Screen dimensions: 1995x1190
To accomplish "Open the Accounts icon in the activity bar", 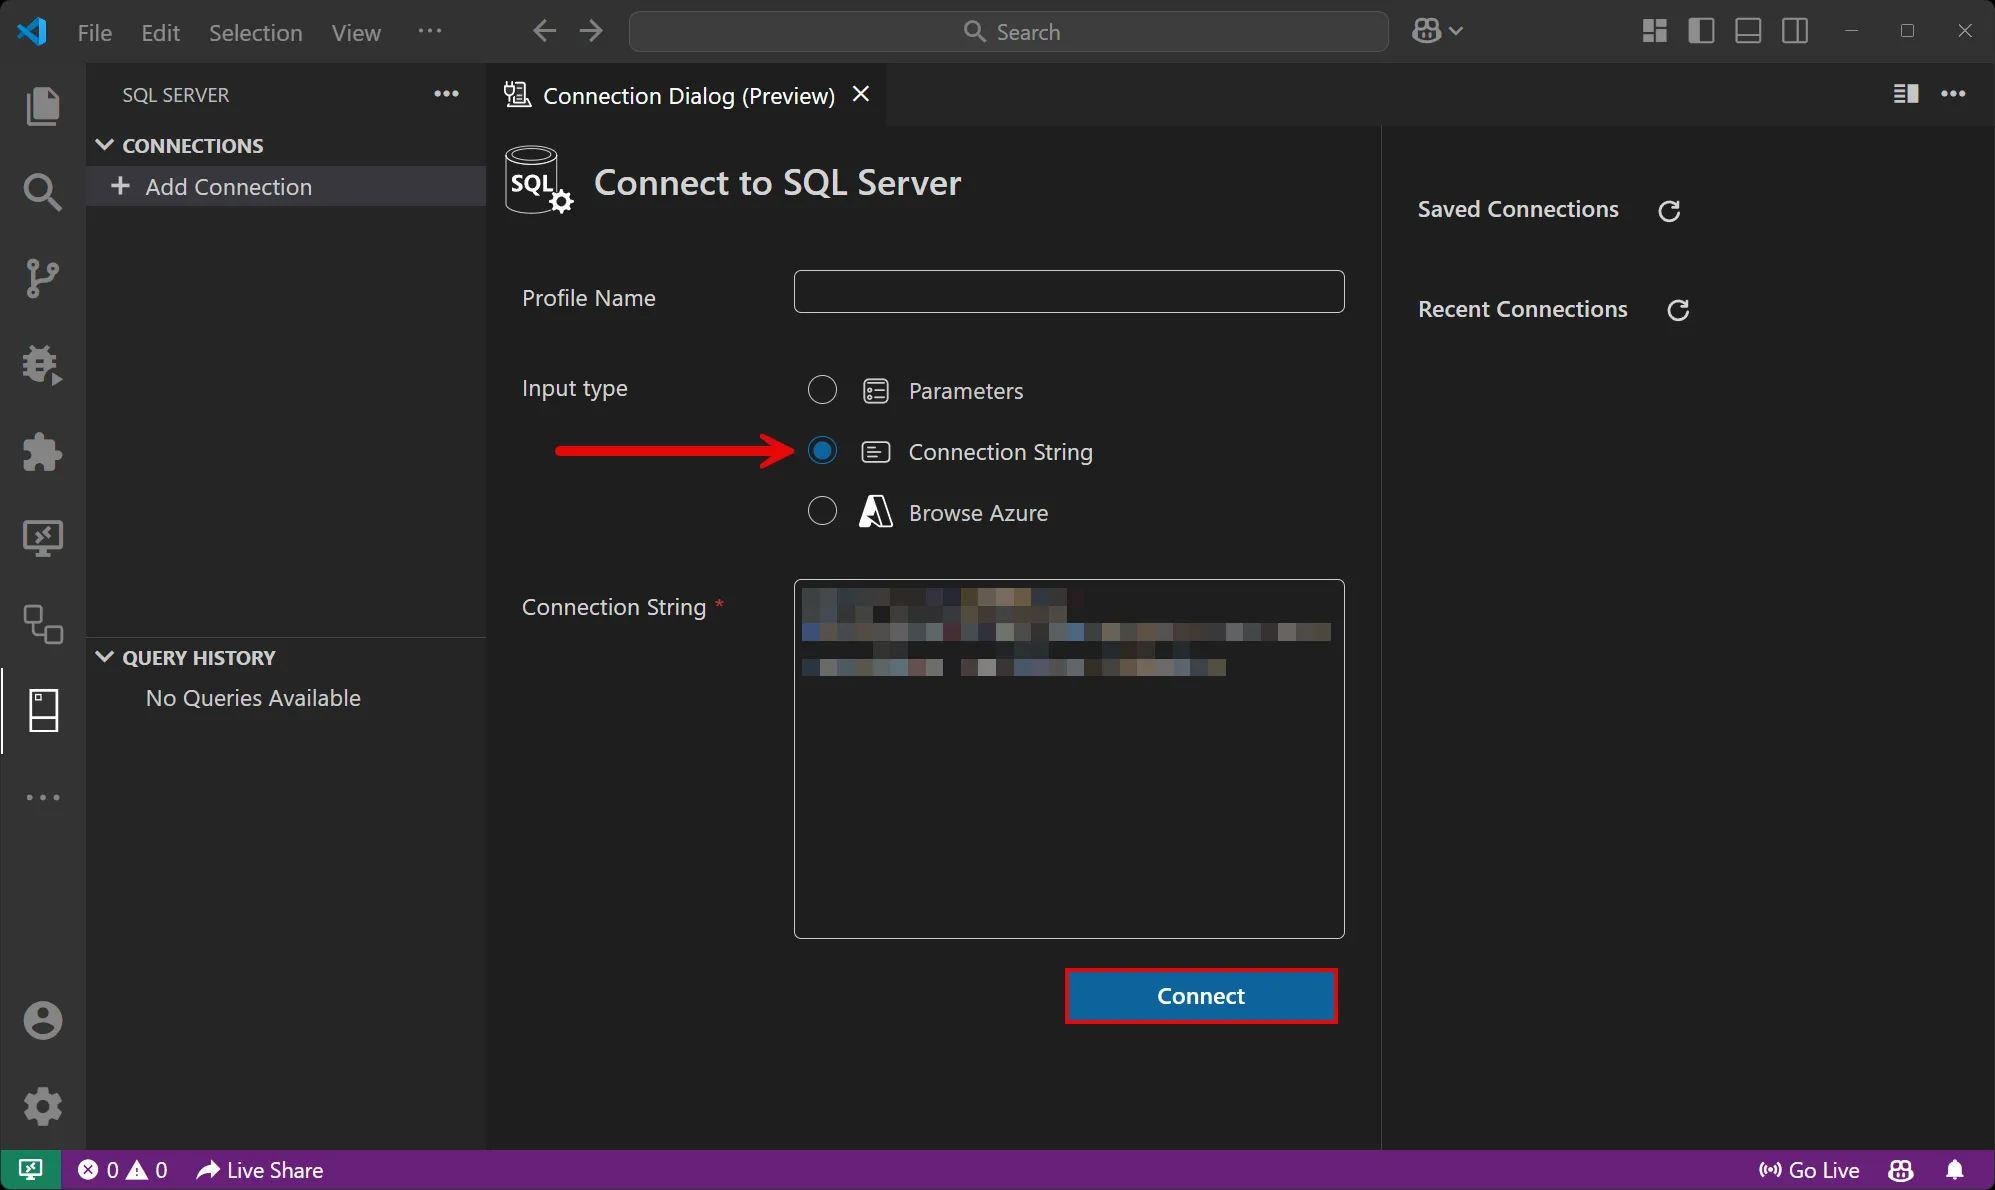I will click(43, 1020).
